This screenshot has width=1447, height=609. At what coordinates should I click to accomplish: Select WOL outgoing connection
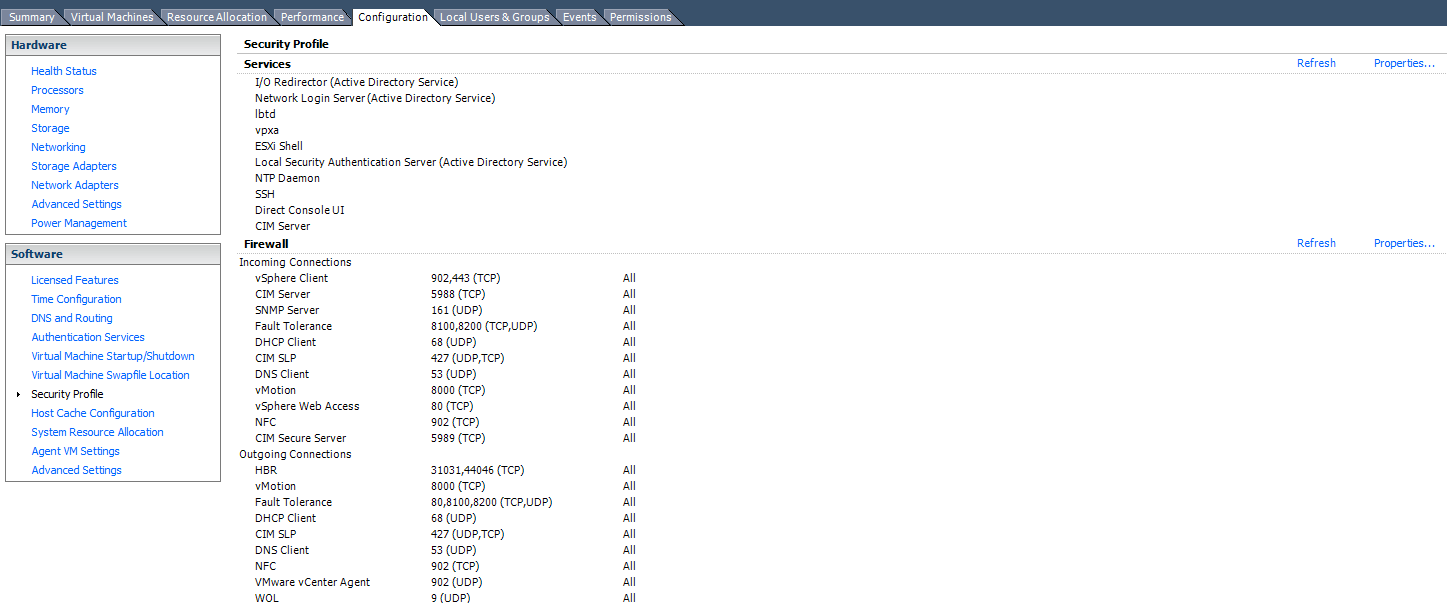pyautogui.click(x=267, y=598)
